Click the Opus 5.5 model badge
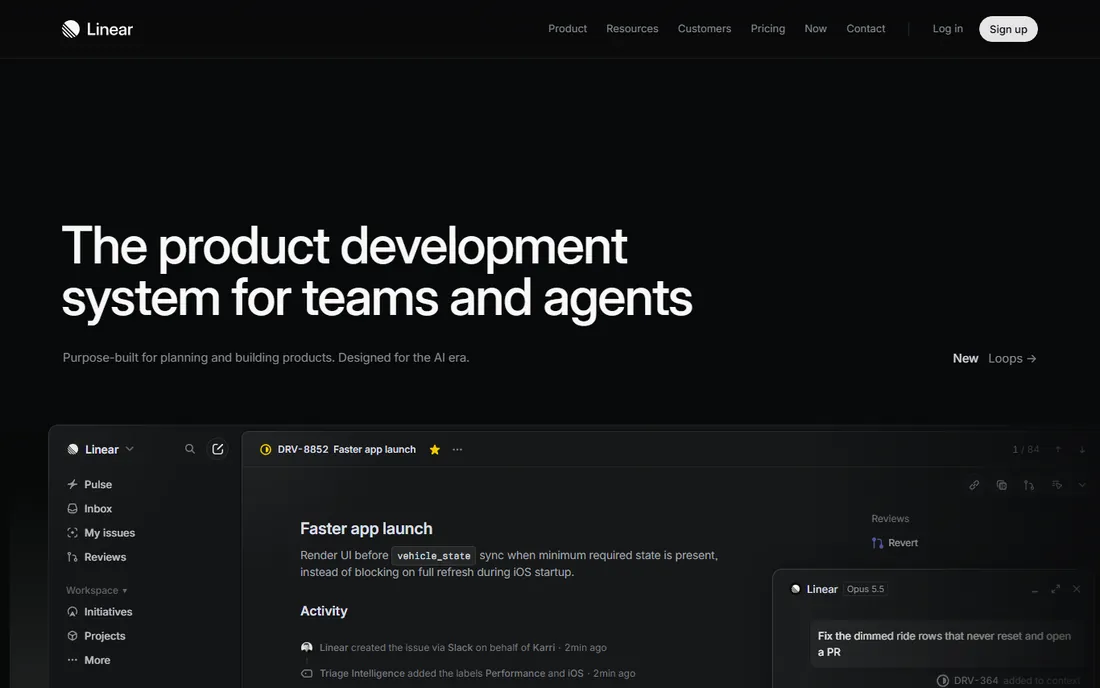 pos(865,589)
